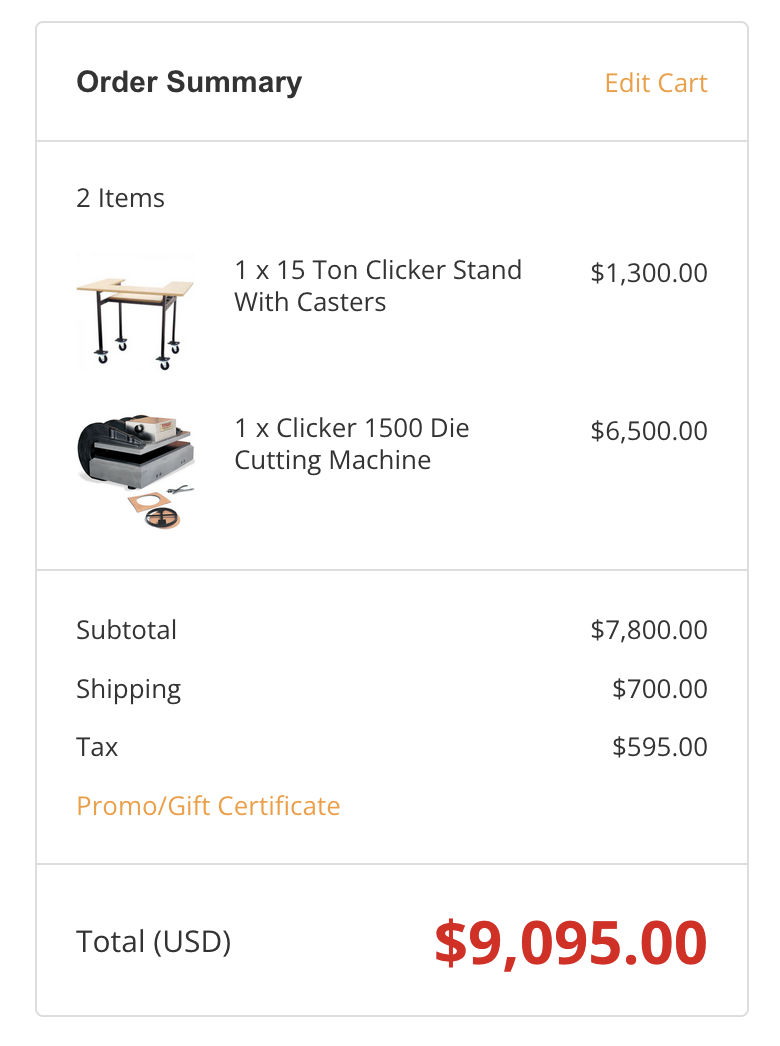This screenshot has height=1046, width=780.
Task: Click the $1,300.00 item price
Action: [x=649, y=273]
